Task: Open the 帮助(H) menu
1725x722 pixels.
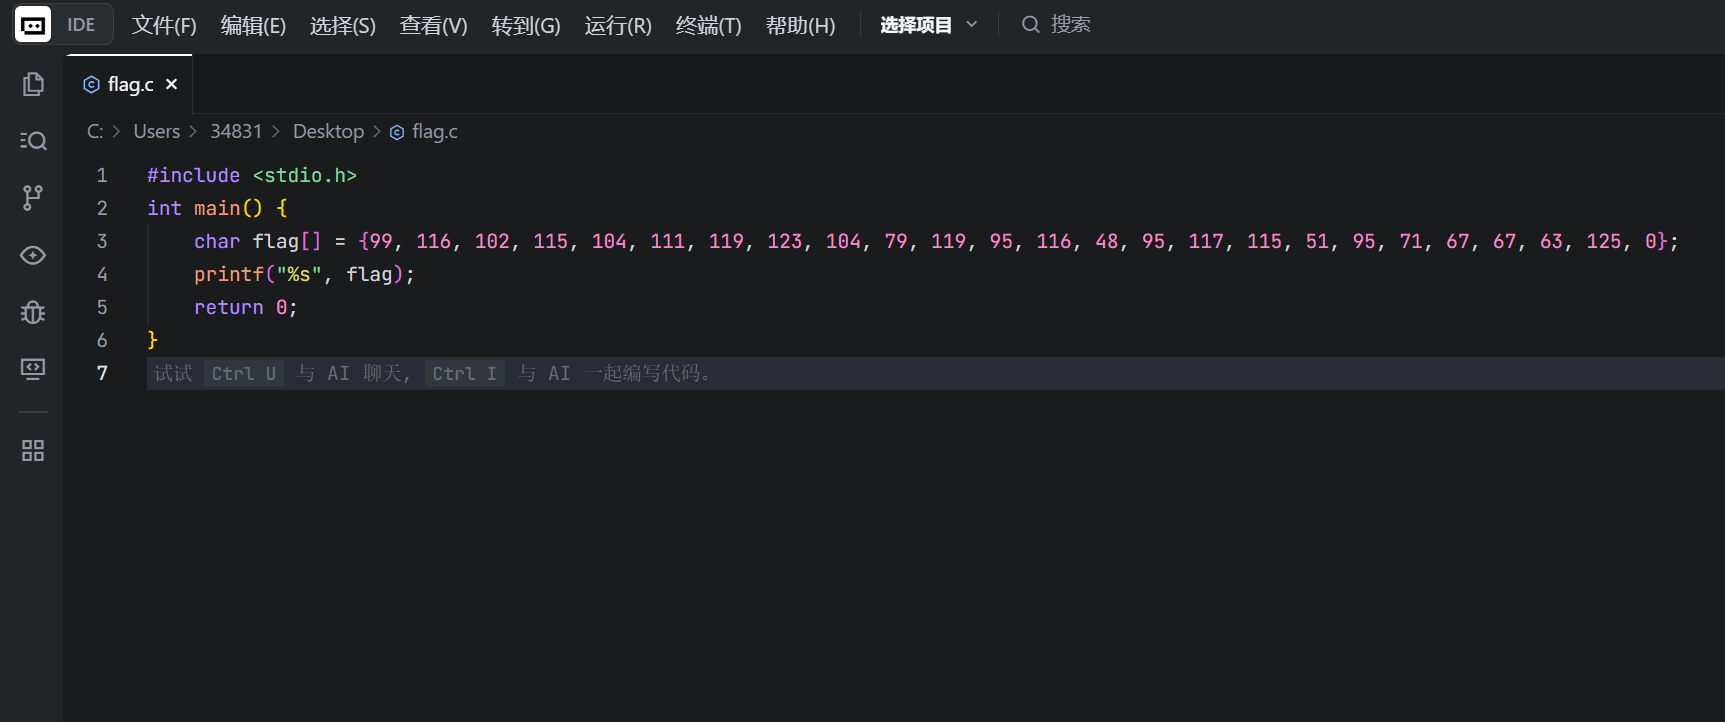Action: [800, 25]
